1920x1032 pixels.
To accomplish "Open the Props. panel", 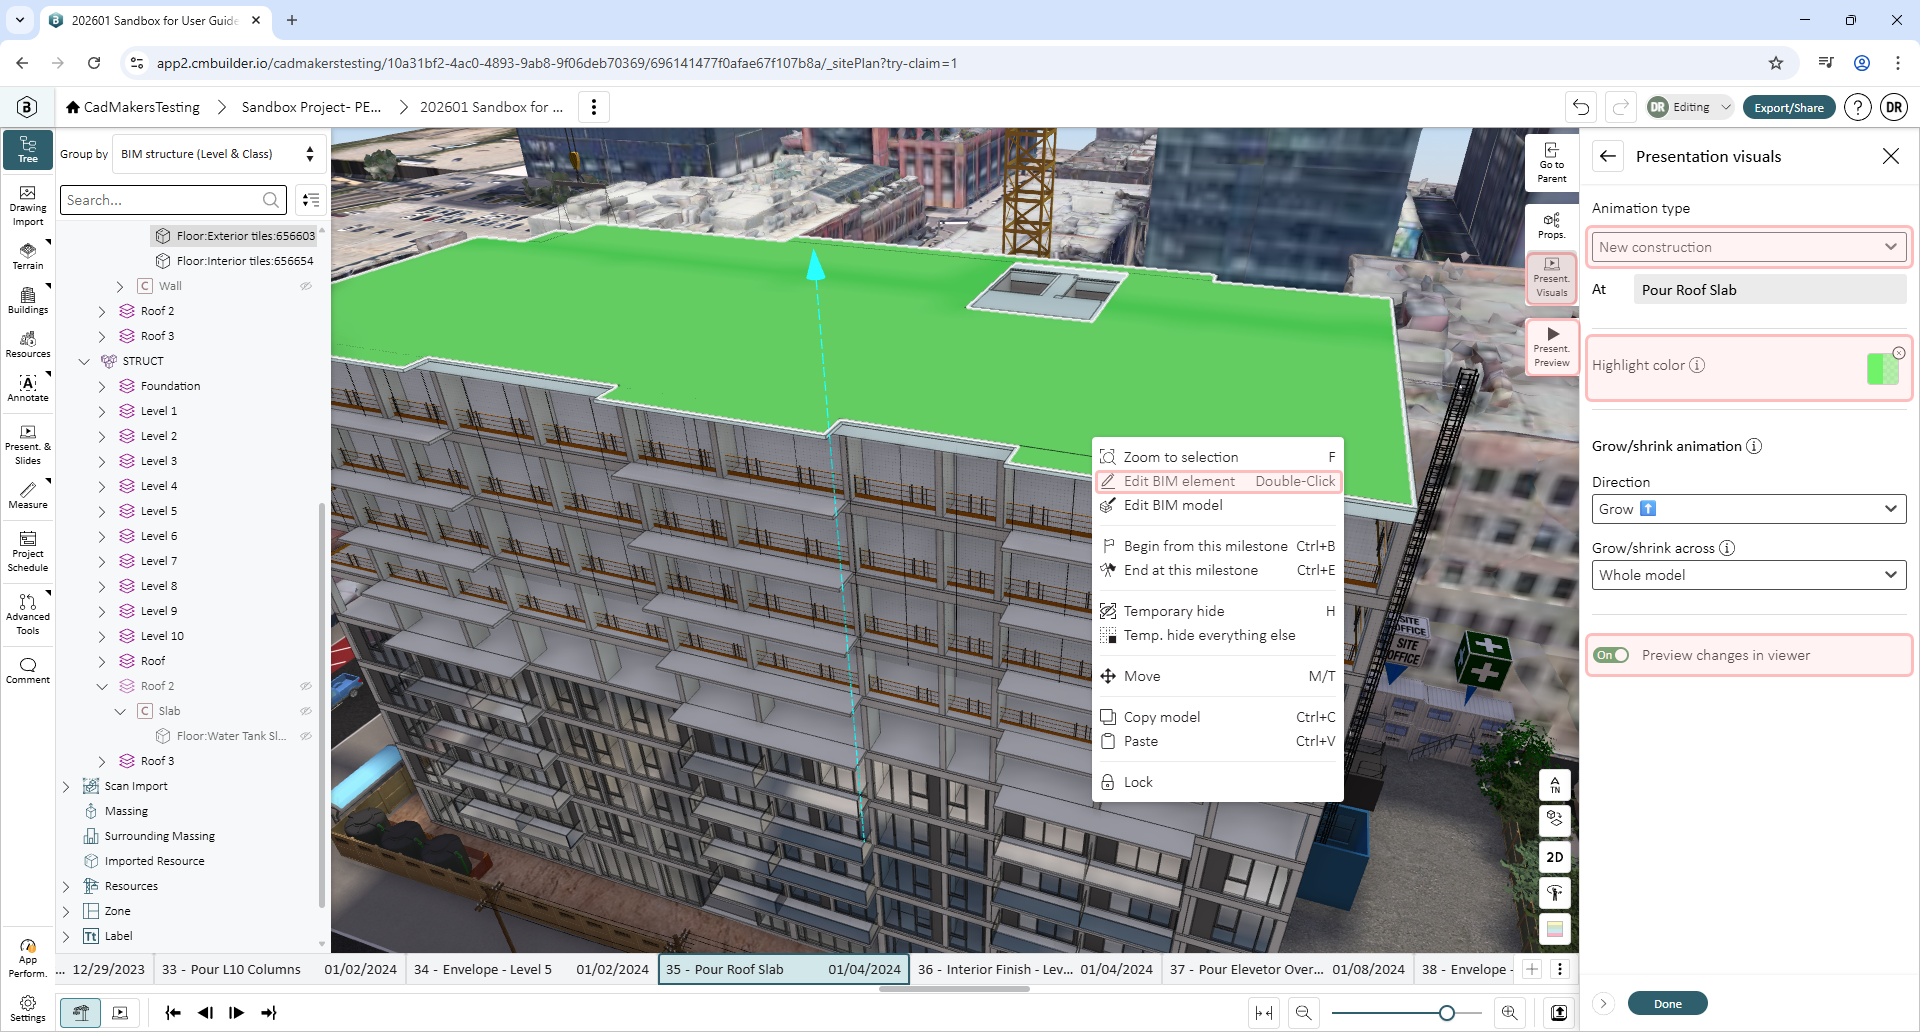I will (1552, 226).
